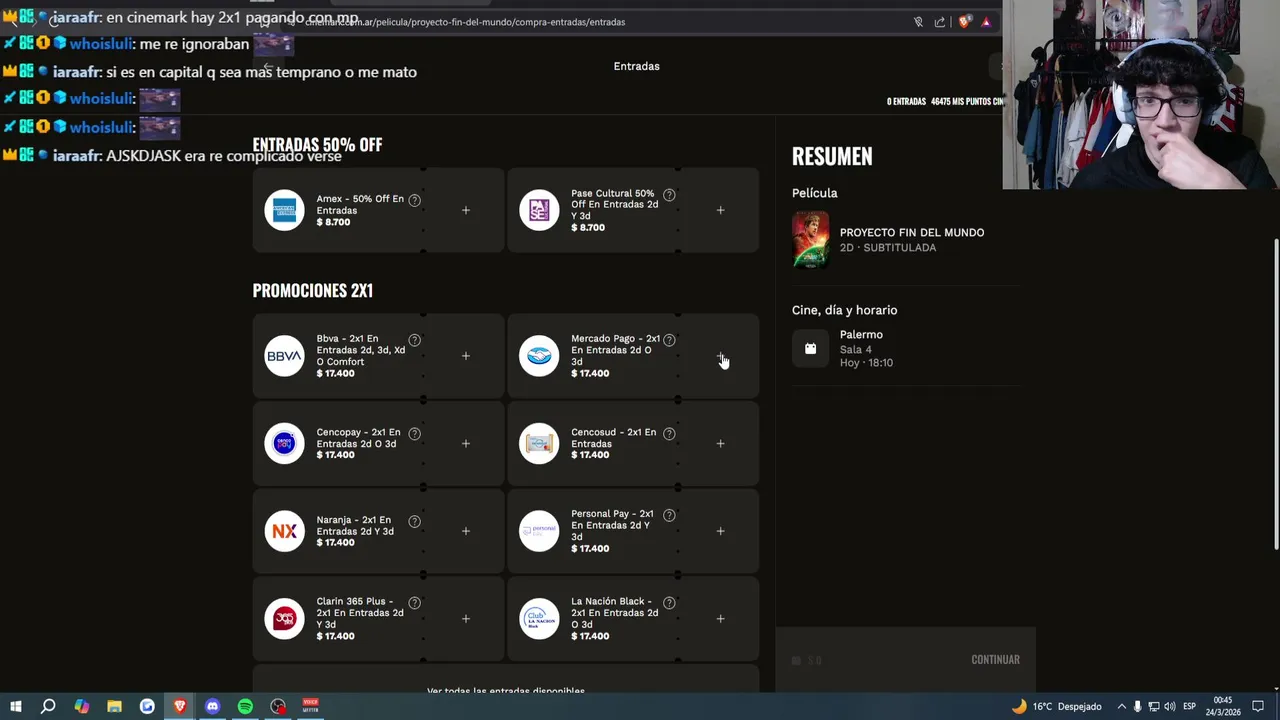Viewport: 1280px width, 720px height.
Task: Add a Clarin 365 Plus 2x1 ticket
Action: click(x=465, y=619)
